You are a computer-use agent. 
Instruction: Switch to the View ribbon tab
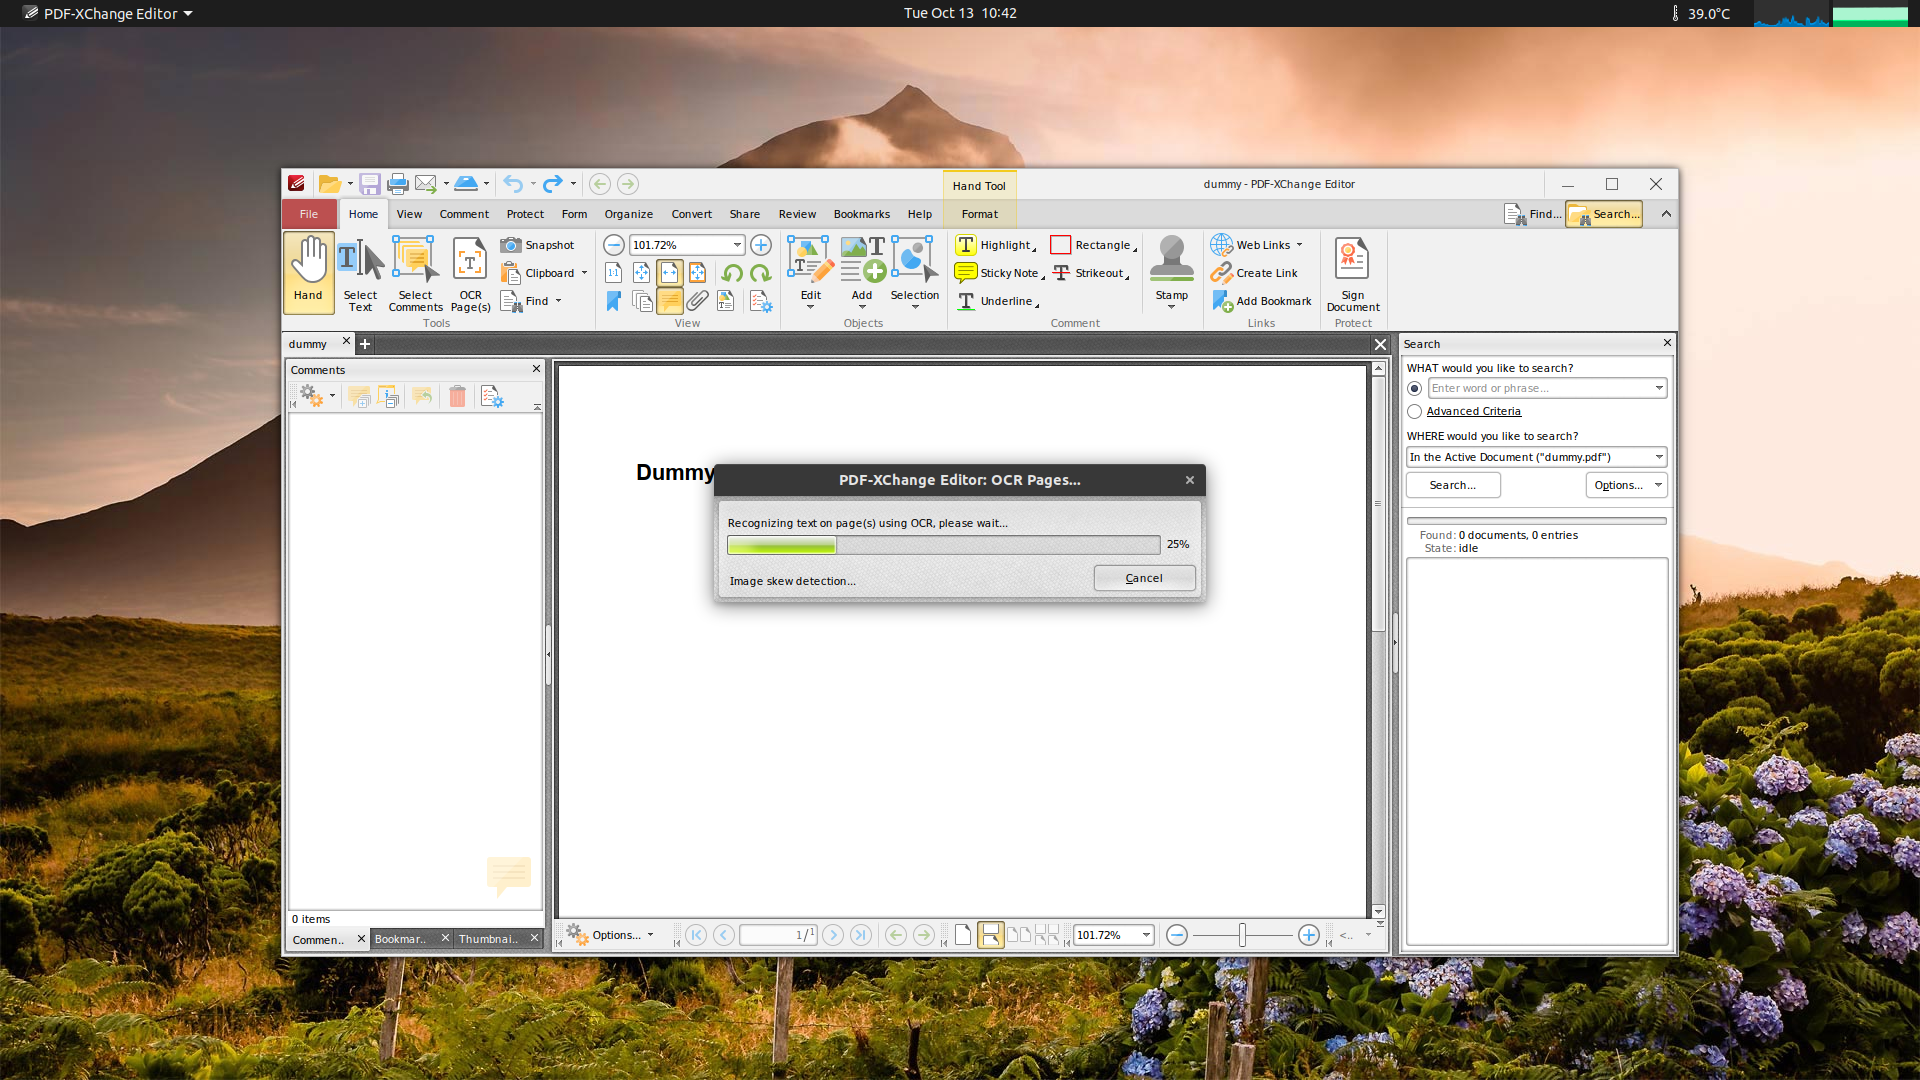pyautogui.click(x=409, y=214)
